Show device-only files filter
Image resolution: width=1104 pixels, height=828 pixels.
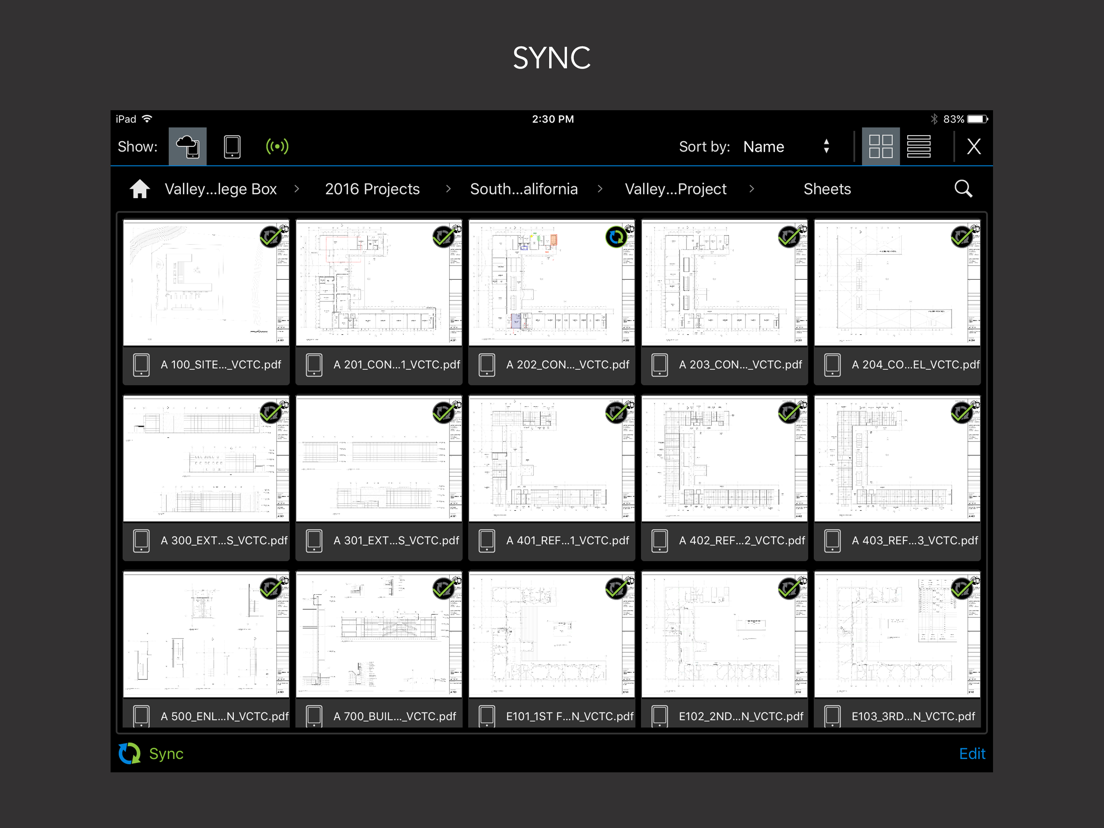[x=232, y=146]
